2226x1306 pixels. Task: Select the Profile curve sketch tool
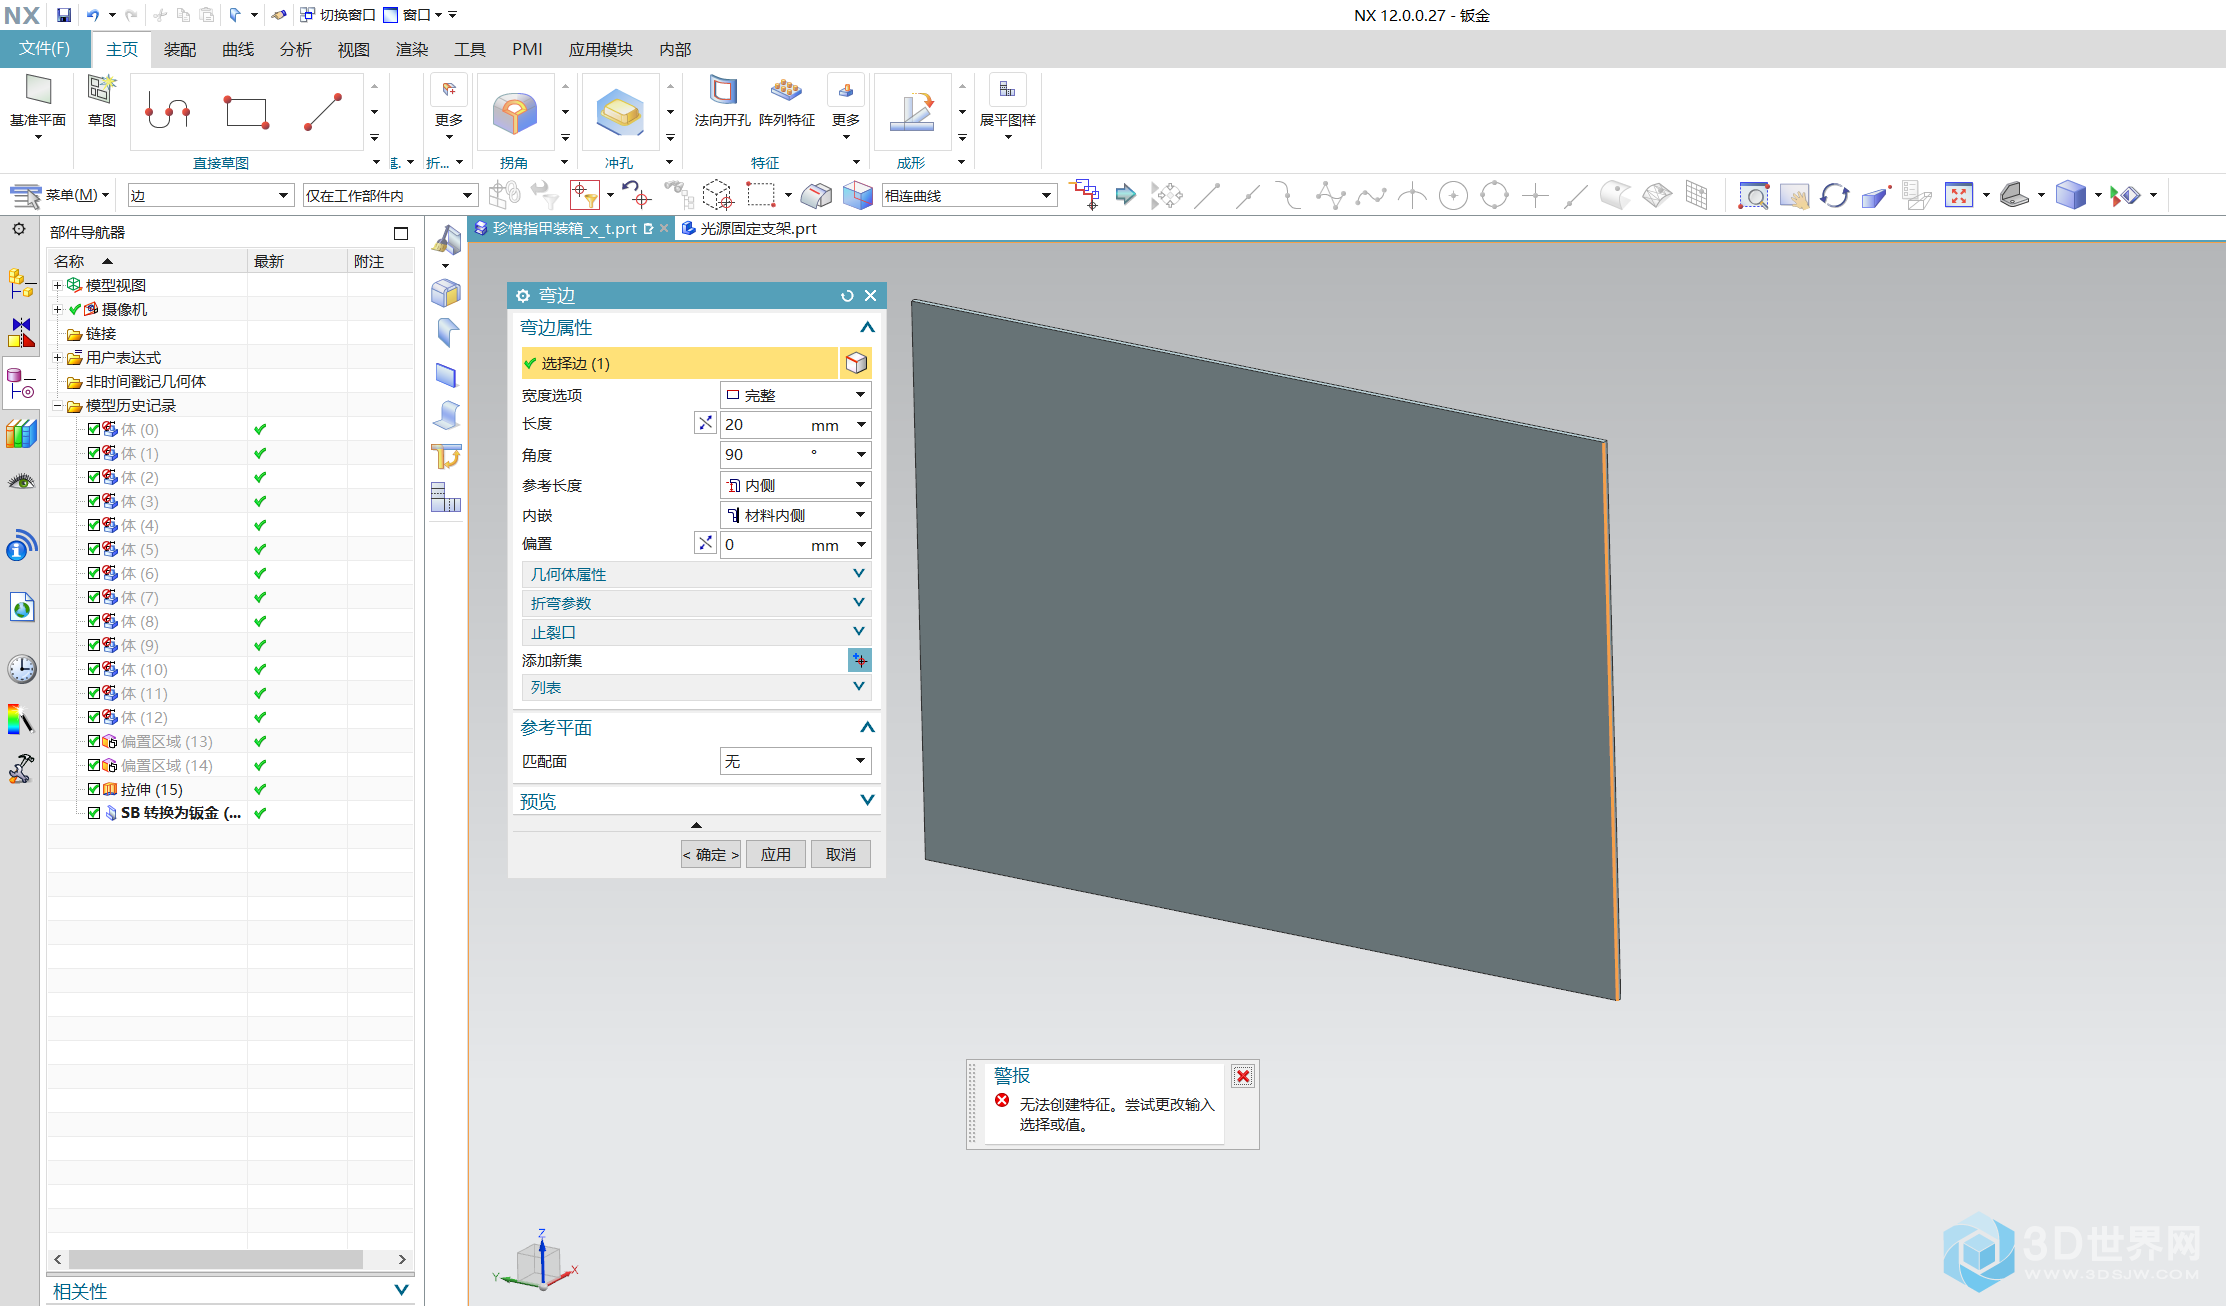(x=168, y=112)
